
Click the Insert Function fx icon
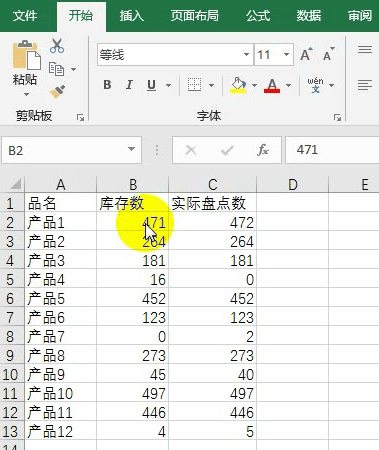tap(263, 150)
